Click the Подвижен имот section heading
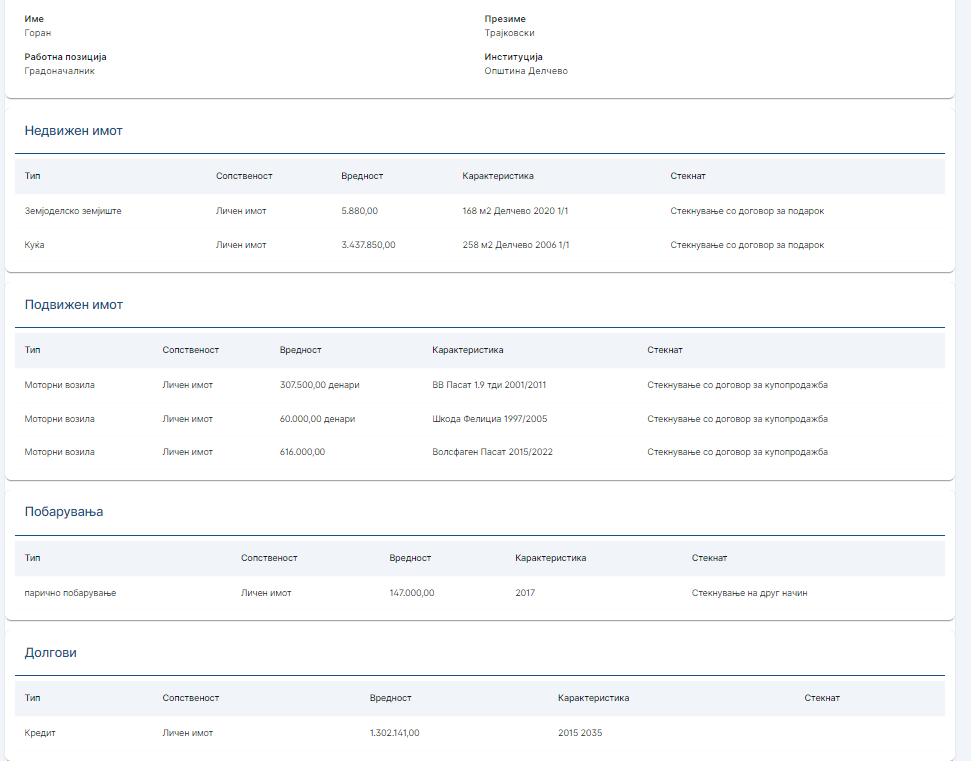 74,305
